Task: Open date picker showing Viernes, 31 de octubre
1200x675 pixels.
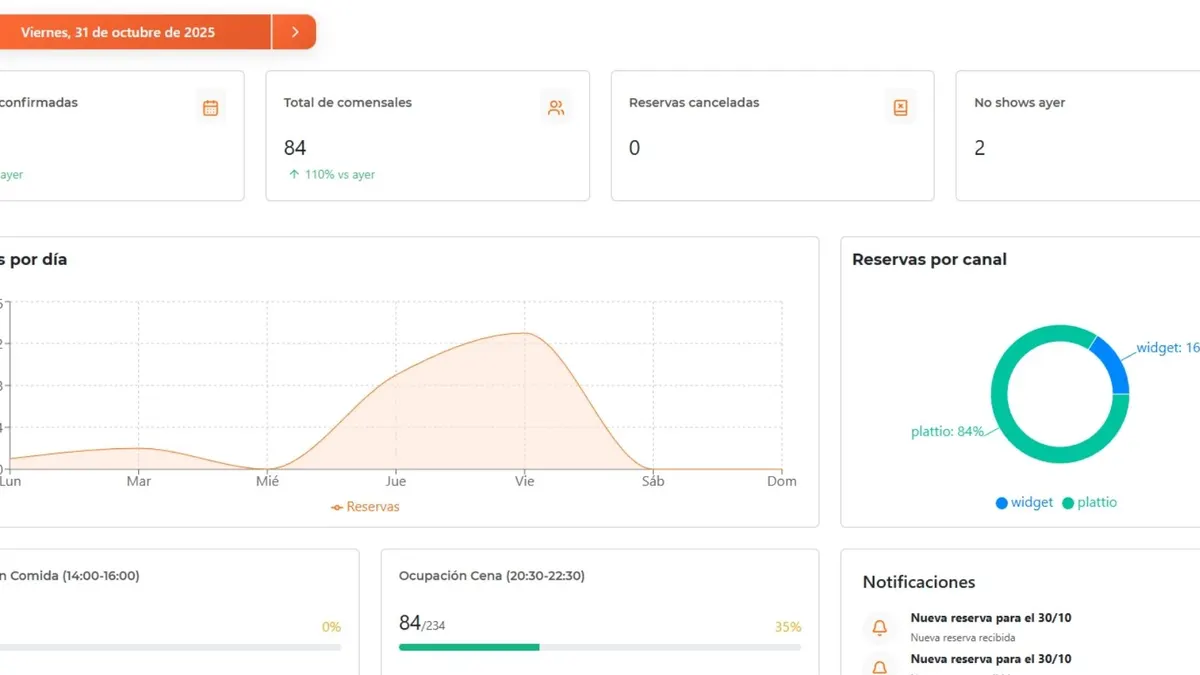Action: tap(135, 32)
